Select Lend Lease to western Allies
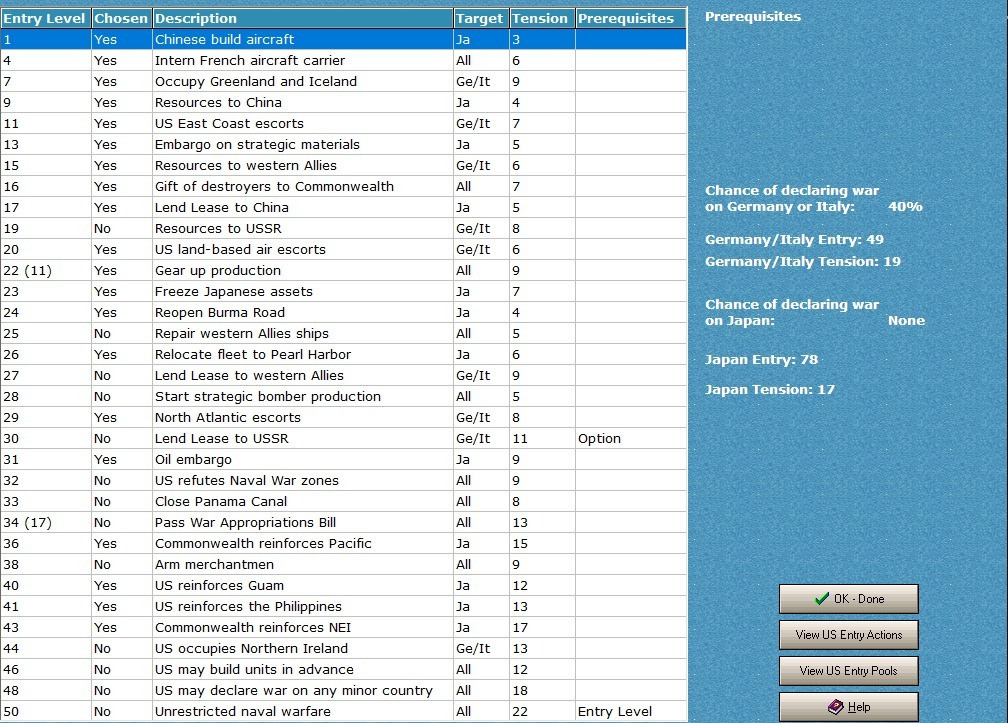The image size is (1008, 723). click(343, 375)
